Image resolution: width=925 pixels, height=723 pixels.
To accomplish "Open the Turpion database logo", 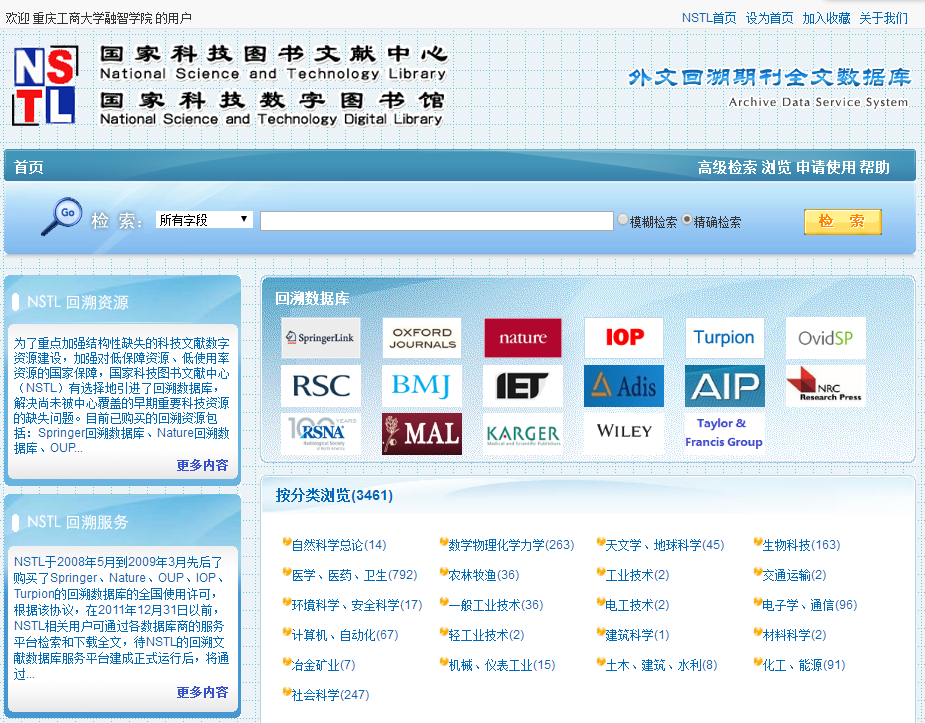I will [724, 338].
